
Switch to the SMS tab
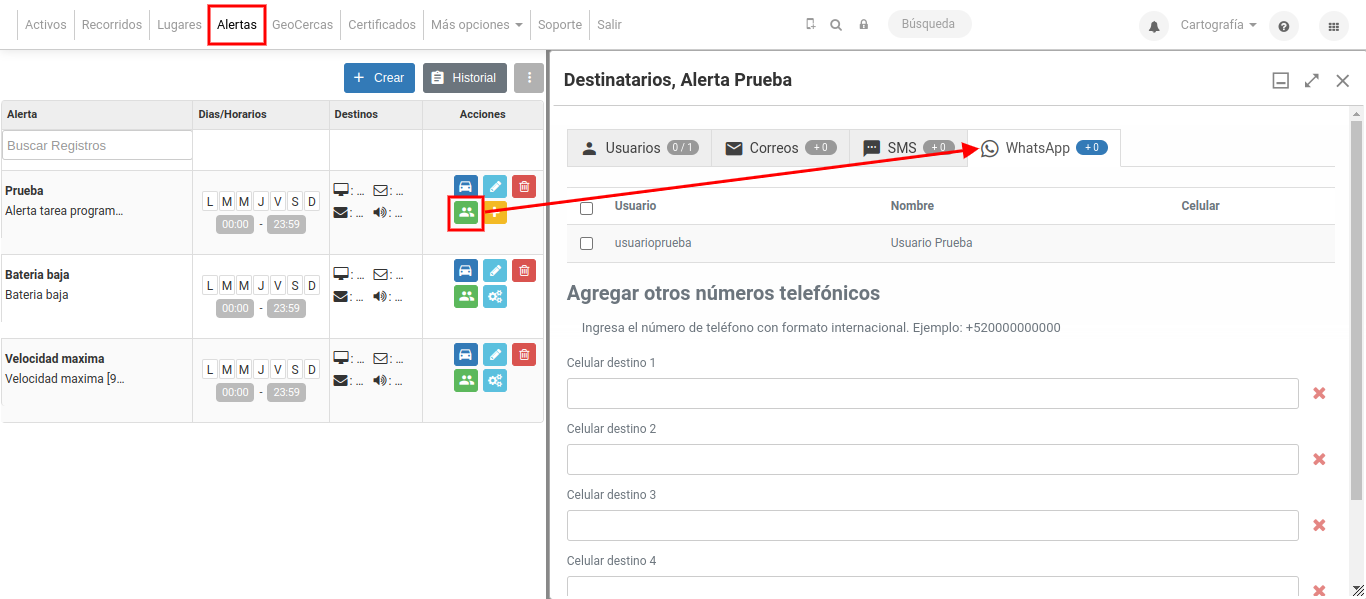click(908, 148)
